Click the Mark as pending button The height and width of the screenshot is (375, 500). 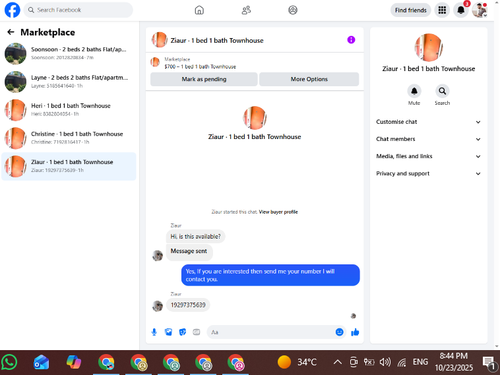pos(204,79)
